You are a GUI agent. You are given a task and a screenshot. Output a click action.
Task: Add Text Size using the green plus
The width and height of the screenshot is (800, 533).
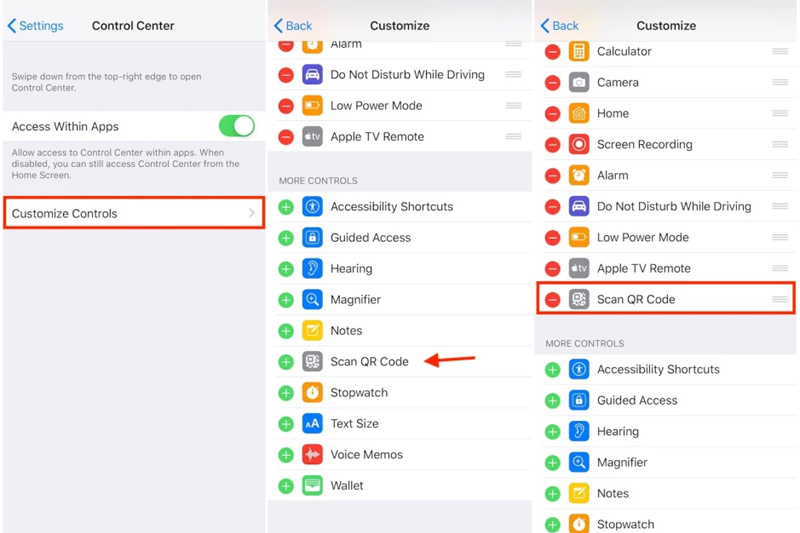pyautogui.click(x=286, y=424)
